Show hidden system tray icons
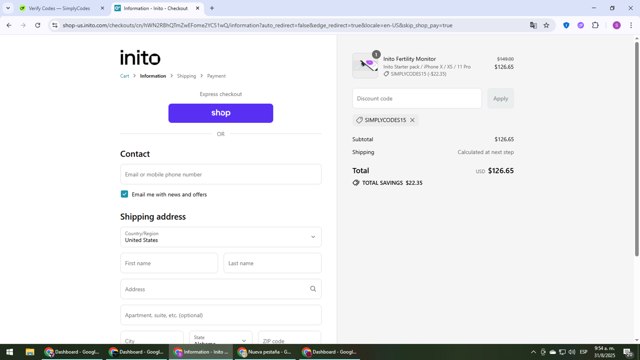 click(533, 352)
